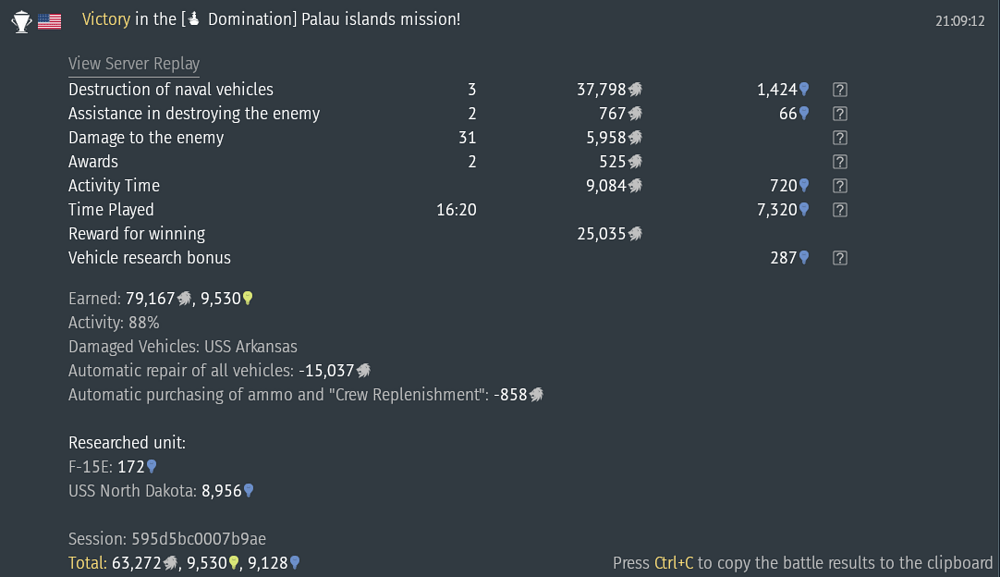Click the victory trophy icon
The width and height of the screenshot is (1000, 577).
pos(21,21)
